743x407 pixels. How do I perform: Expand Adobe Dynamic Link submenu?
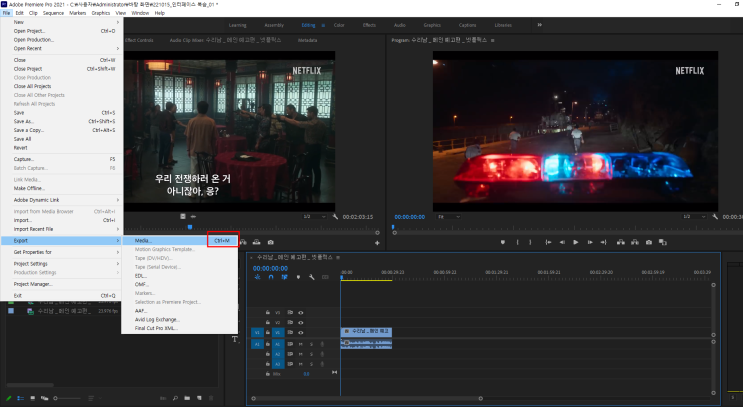tap(62, 200)
